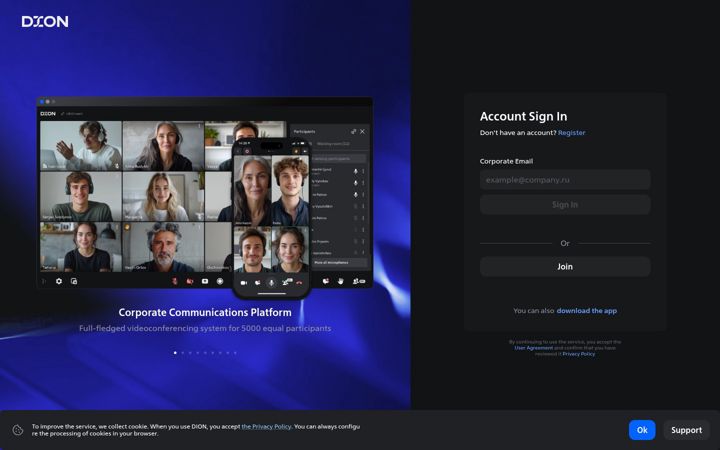The image size is (720, 450).
Task: Focus the Corporate Email input field
Action: click(x=565, y=180)
